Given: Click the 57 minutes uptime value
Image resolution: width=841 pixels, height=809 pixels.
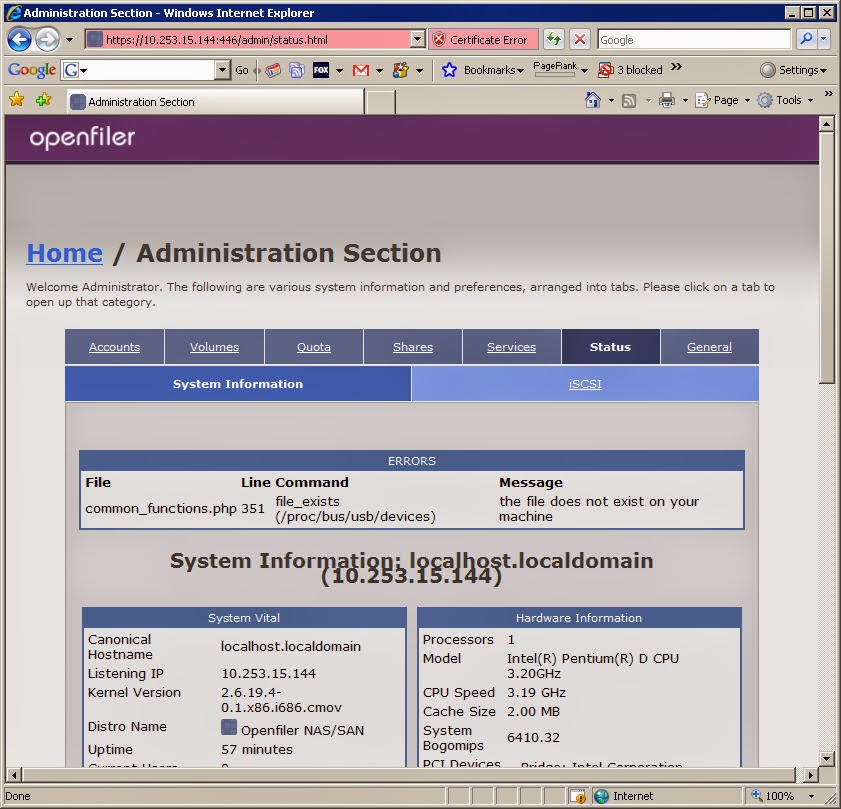Looking at the screenshot, I should (x=257, y=749).
